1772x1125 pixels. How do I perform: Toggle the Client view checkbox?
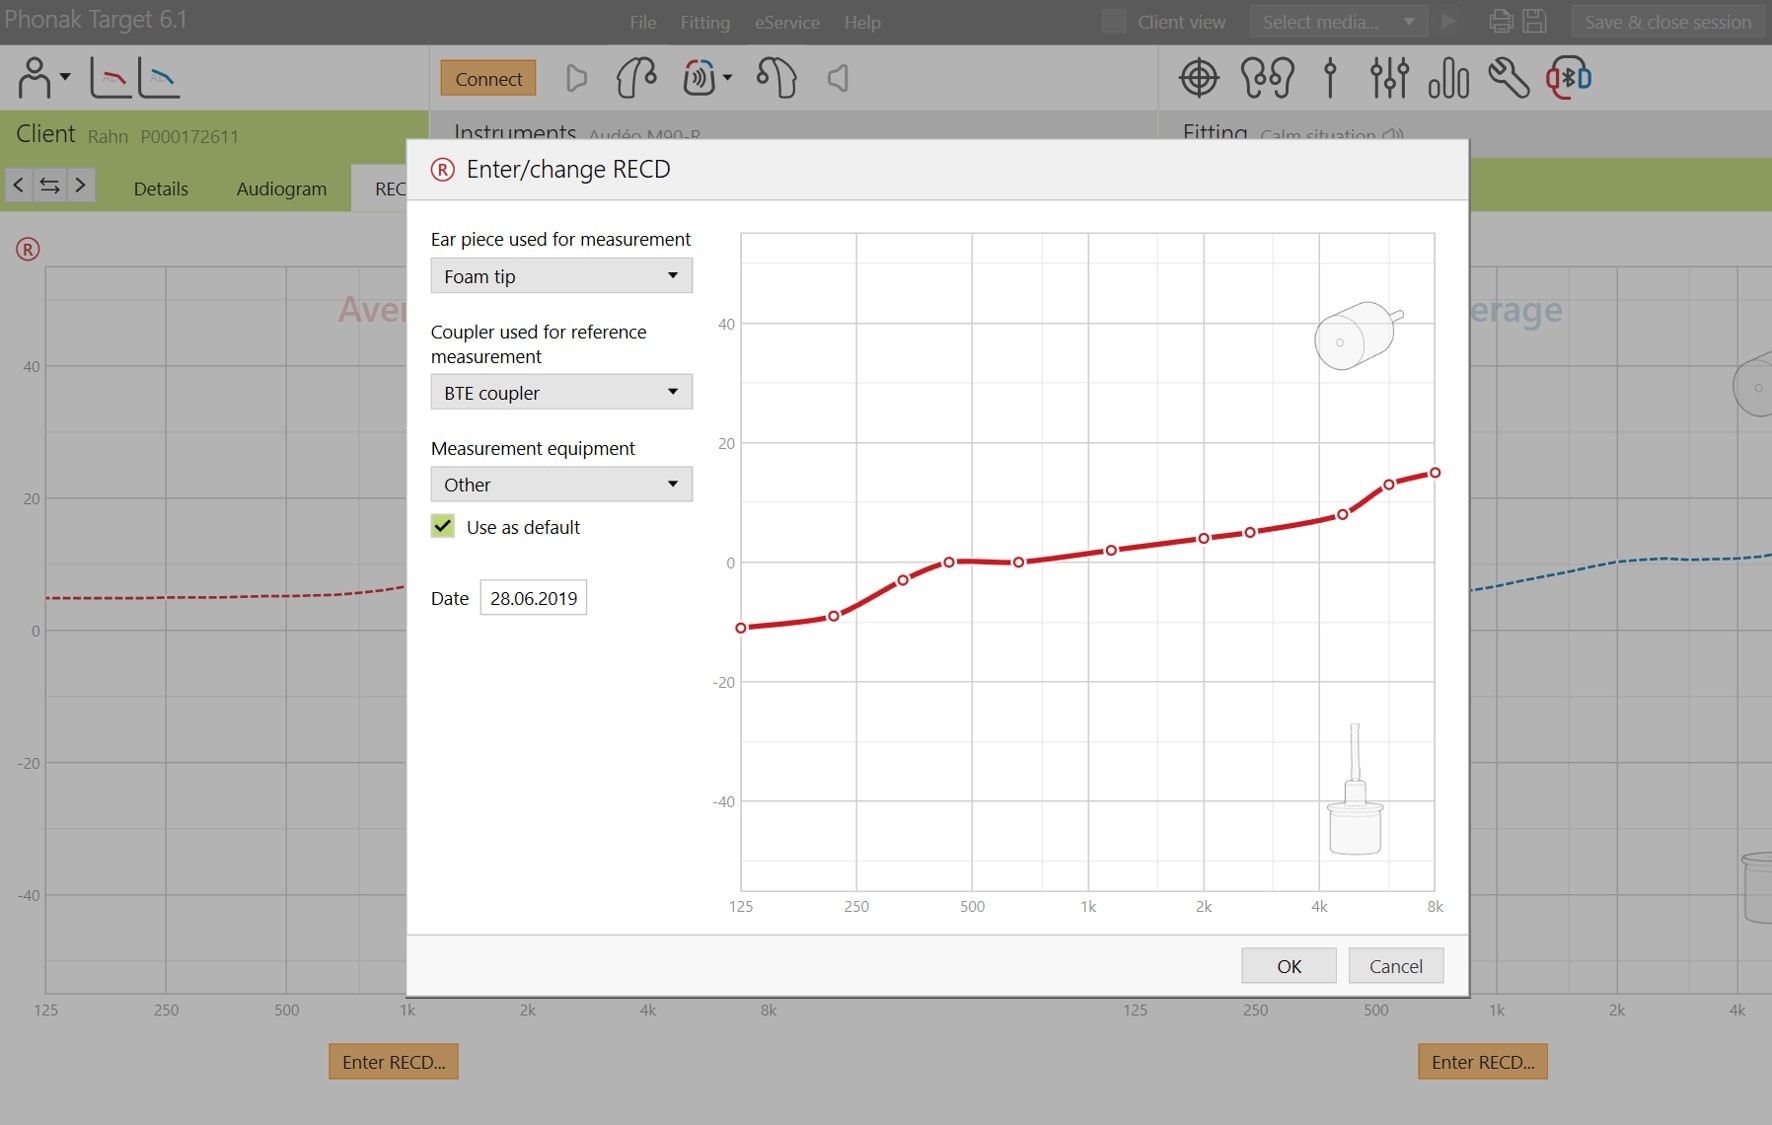pyautogui.click(x=1112, y=20)
